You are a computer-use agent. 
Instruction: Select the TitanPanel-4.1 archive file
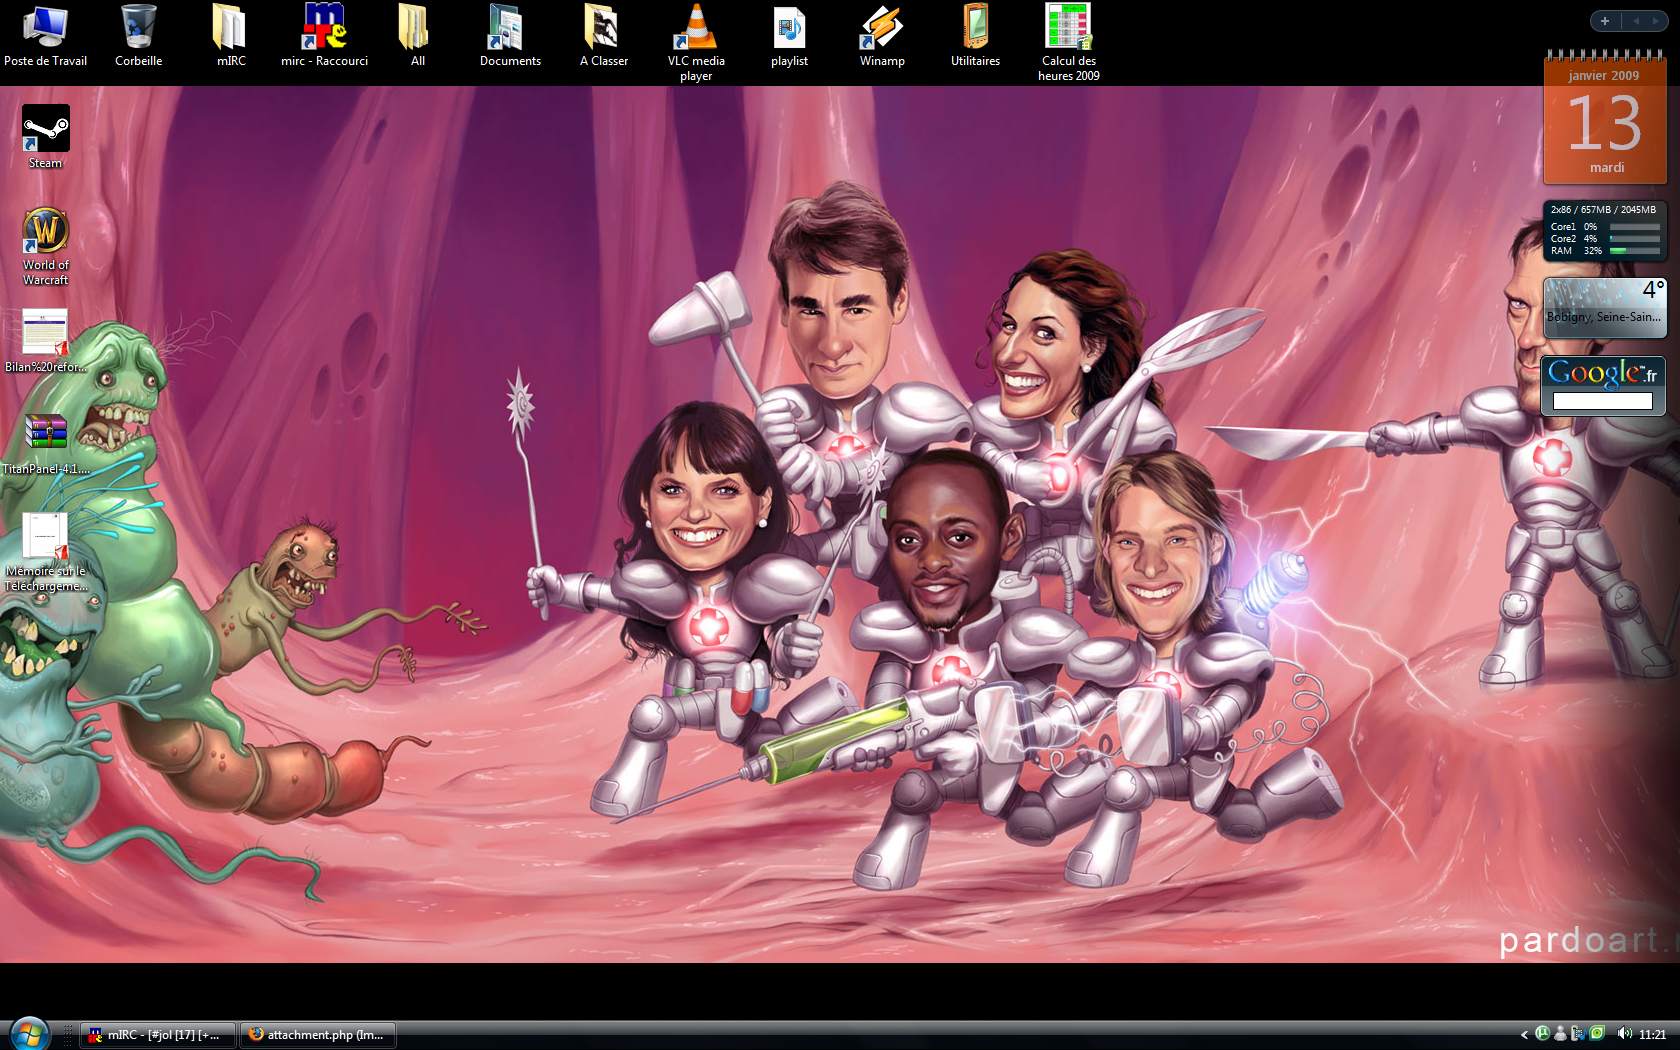[x=45, y=443]
